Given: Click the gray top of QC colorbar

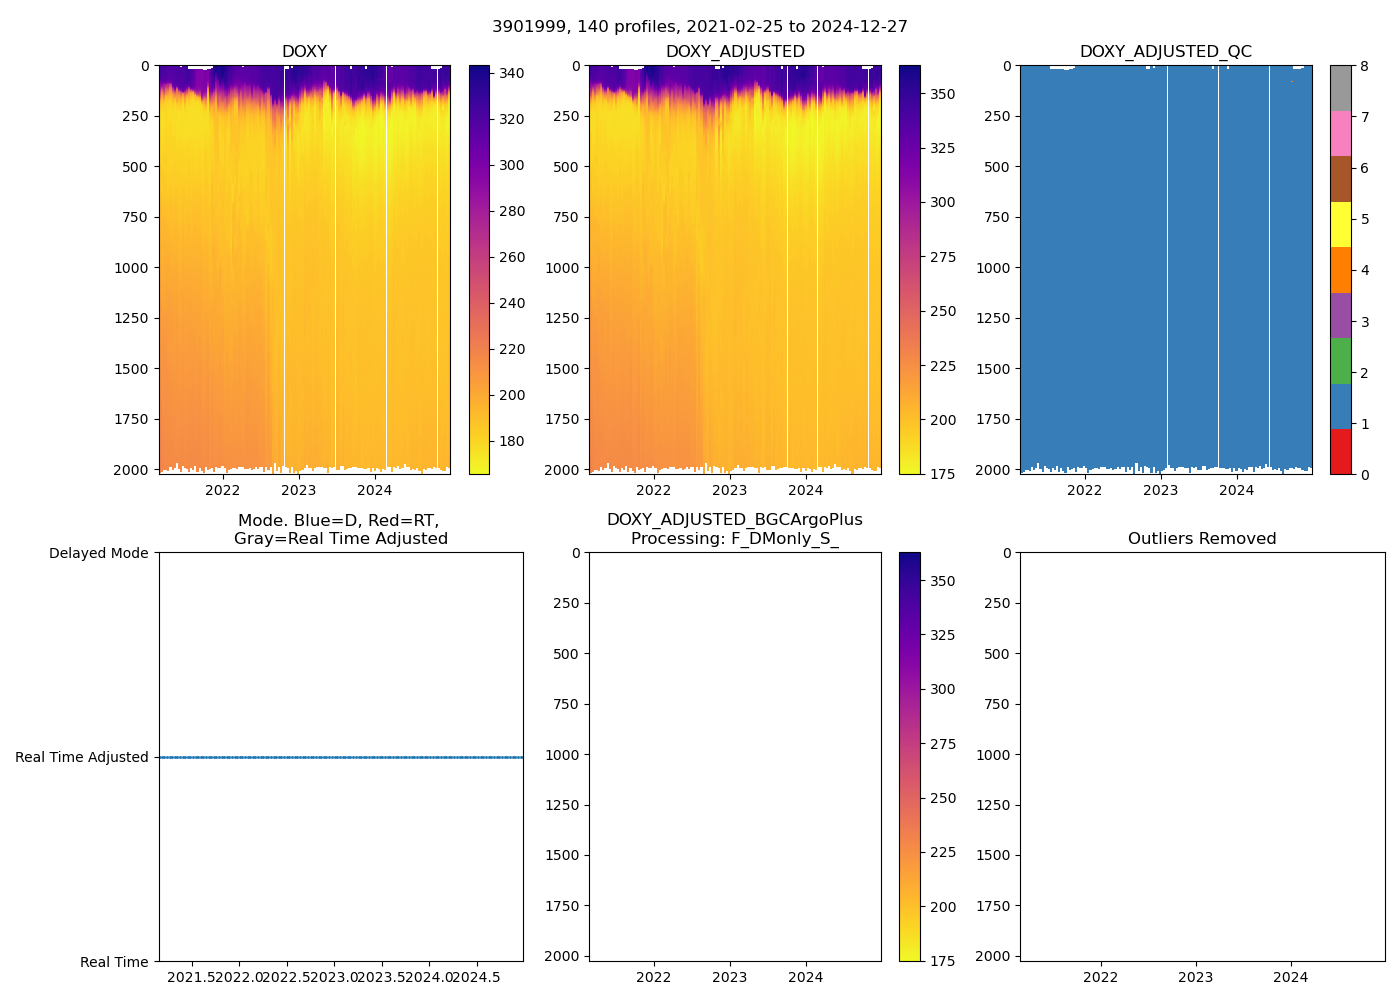Looking at the screenshot, I should [x=1340, y=88].
